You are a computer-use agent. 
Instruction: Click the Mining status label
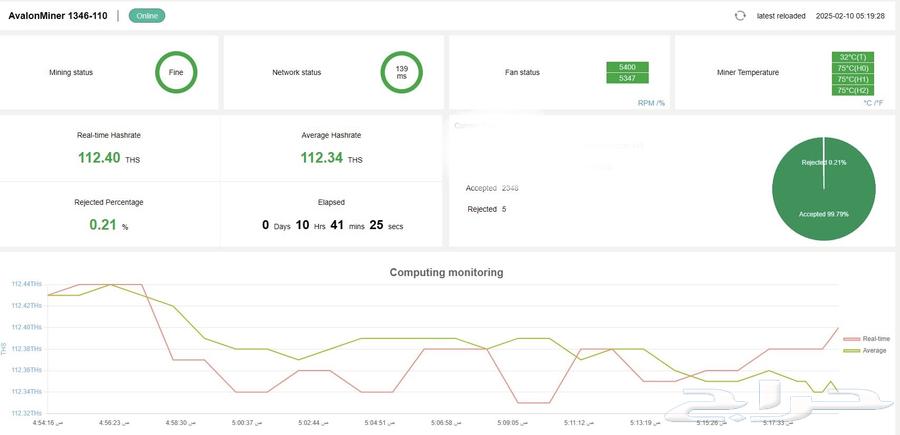tap(71, 73)
